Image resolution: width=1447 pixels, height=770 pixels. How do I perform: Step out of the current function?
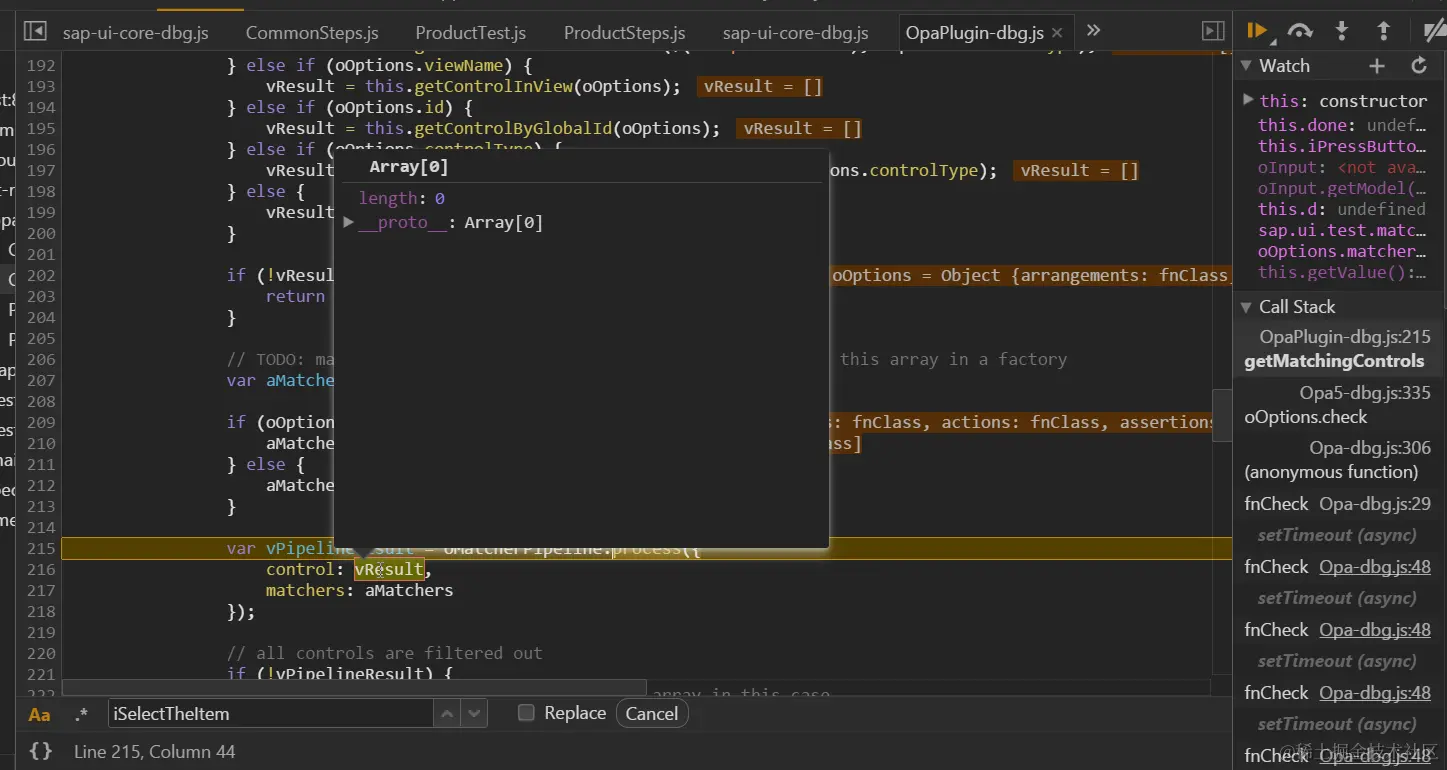point(1384,32)
